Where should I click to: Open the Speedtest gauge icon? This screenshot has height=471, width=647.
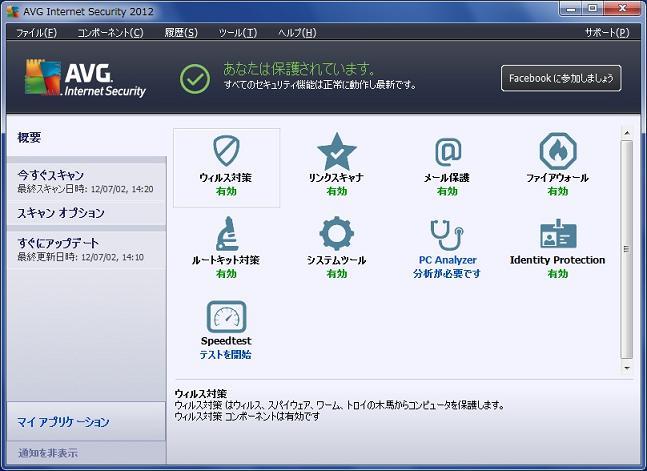227,317
